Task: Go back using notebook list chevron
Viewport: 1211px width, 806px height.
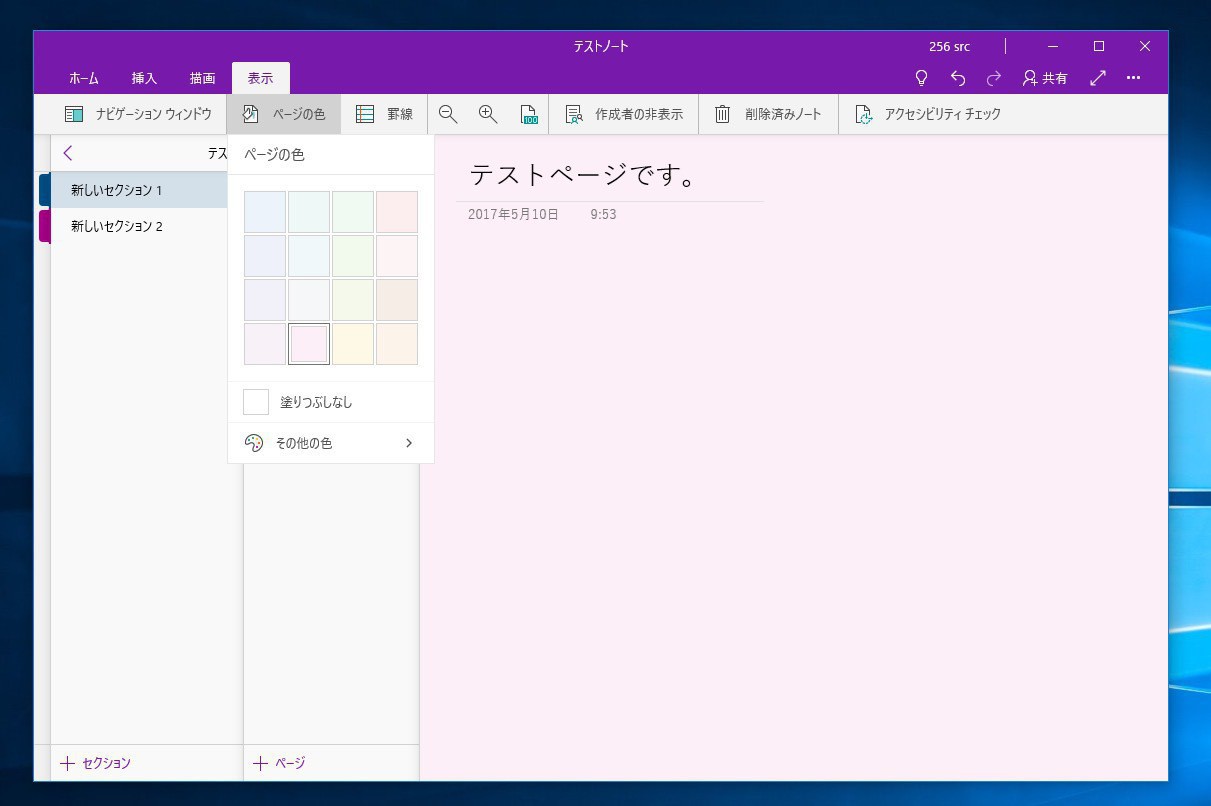Action: coord(68,153)
